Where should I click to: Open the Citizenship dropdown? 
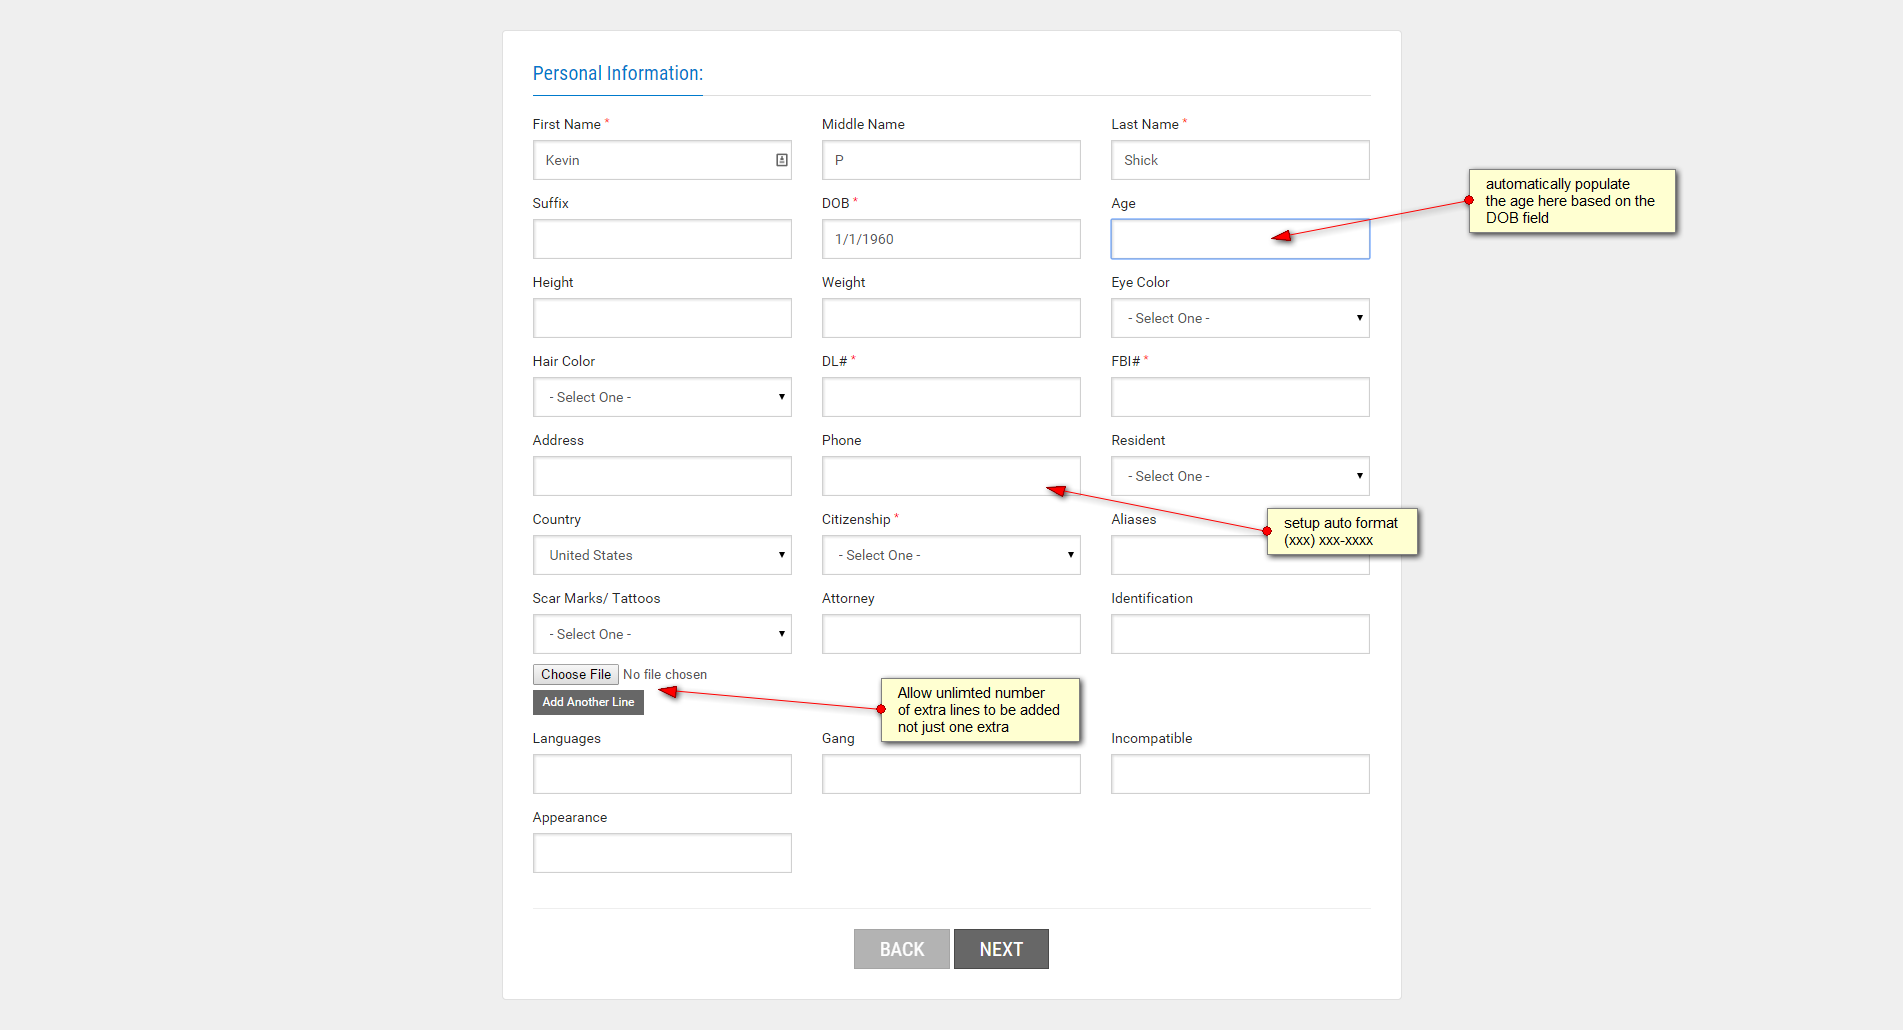950,555
